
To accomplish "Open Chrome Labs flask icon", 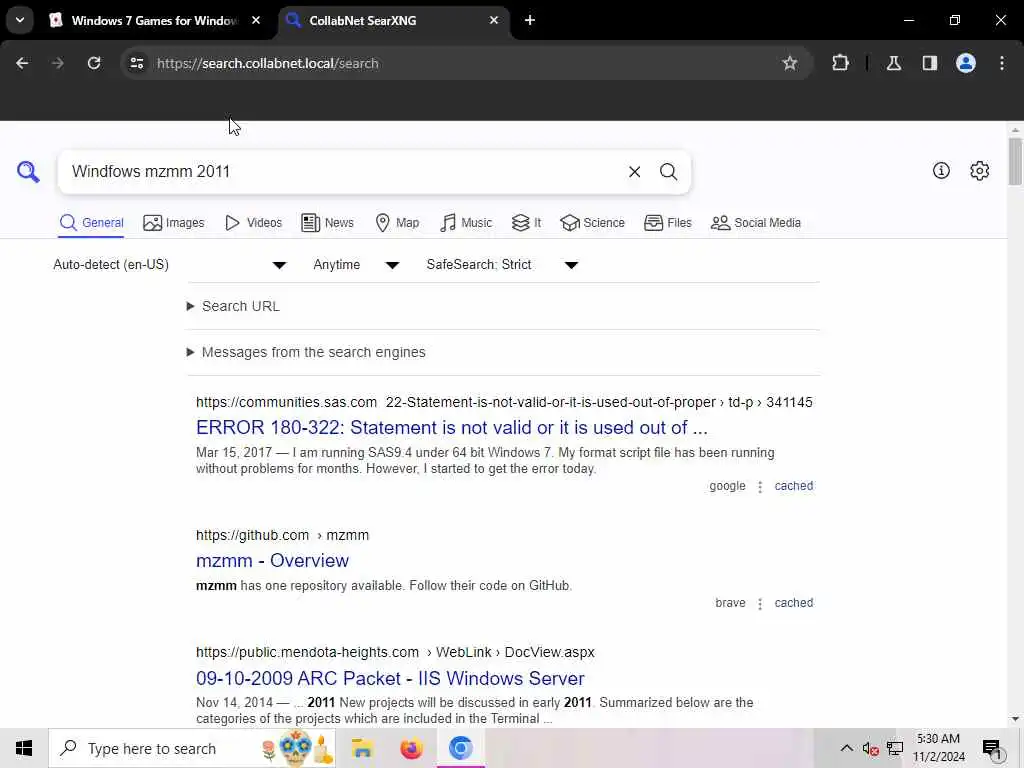I will tap(894, 63).
